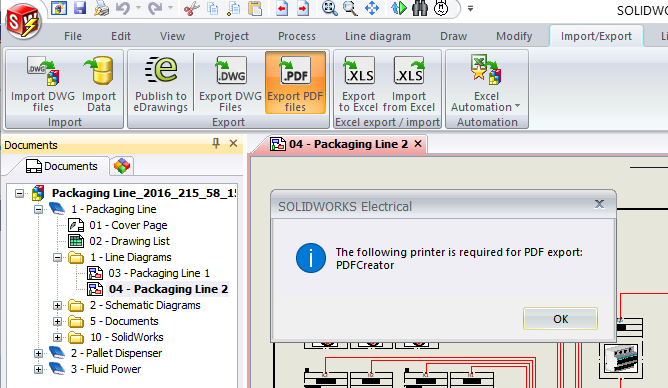Select the Pan four-arrow icon
Screen dimensions: 668x388
pyautogui.click(x=372, y=9)
